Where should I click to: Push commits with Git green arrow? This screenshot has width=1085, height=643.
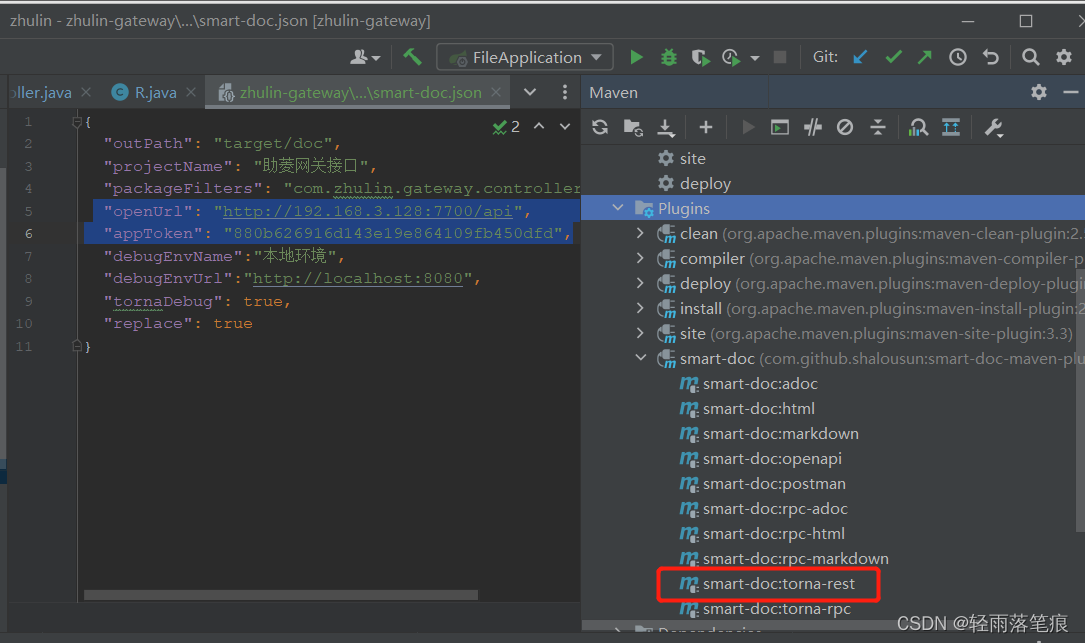click(x=924, y=57)
